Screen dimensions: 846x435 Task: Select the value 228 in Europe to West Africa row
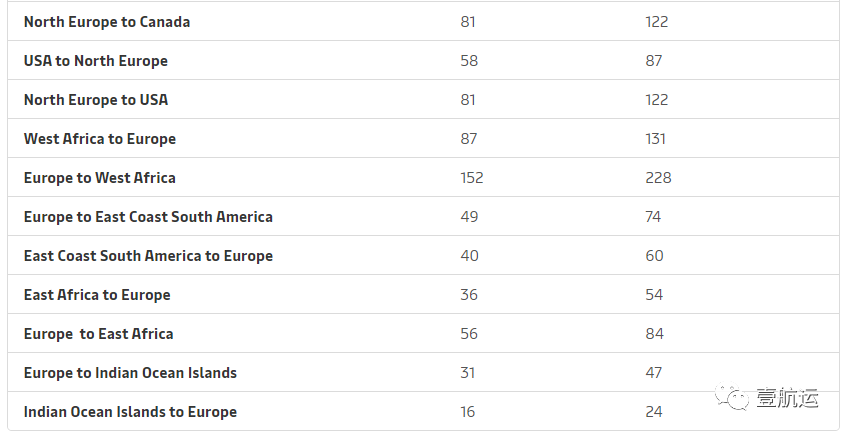tap(658, 178)
